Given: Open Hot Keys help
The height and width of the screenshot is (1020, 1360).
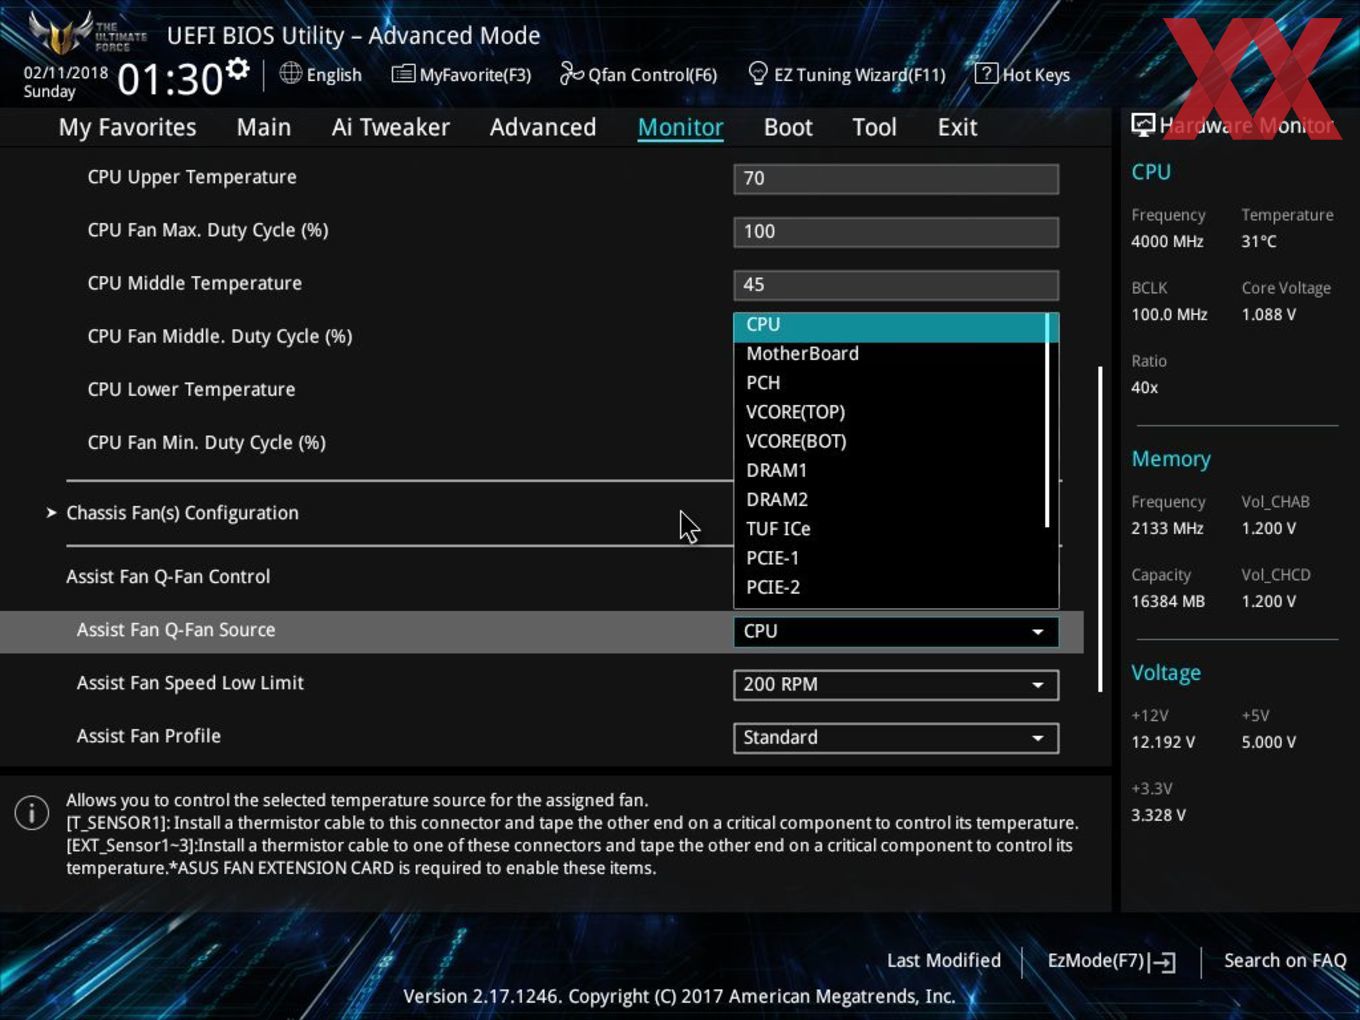Looking at the screenshot, I should tap(1023, 74).
